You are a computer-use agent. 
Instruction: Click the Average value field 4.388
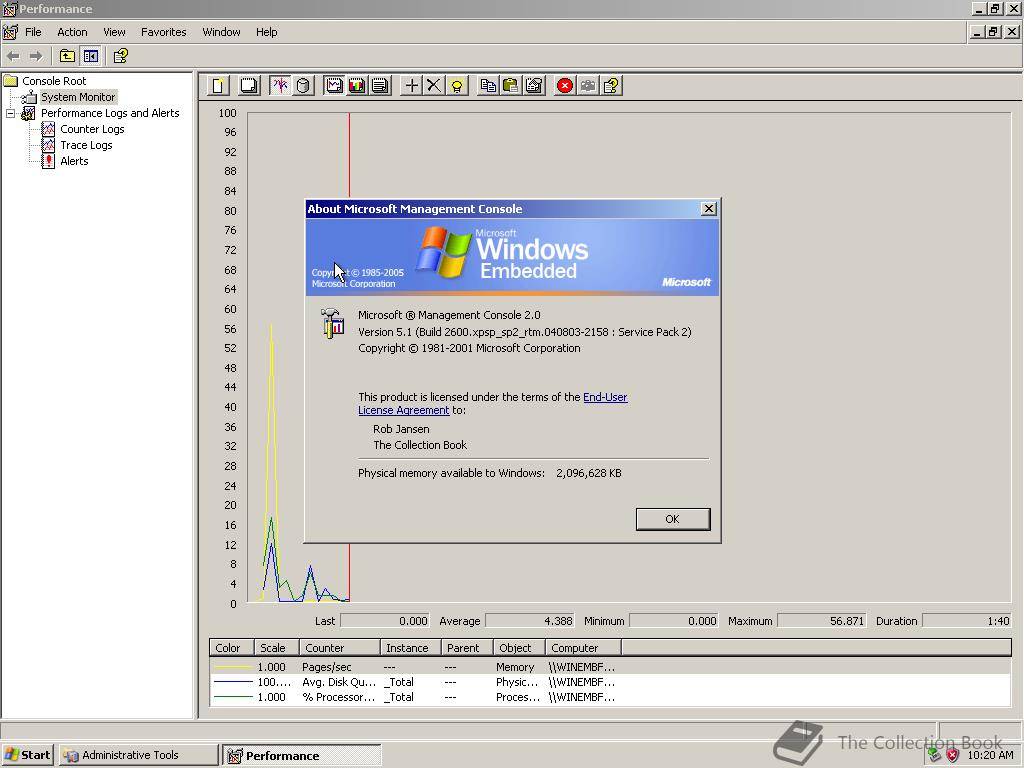(530, 621)
